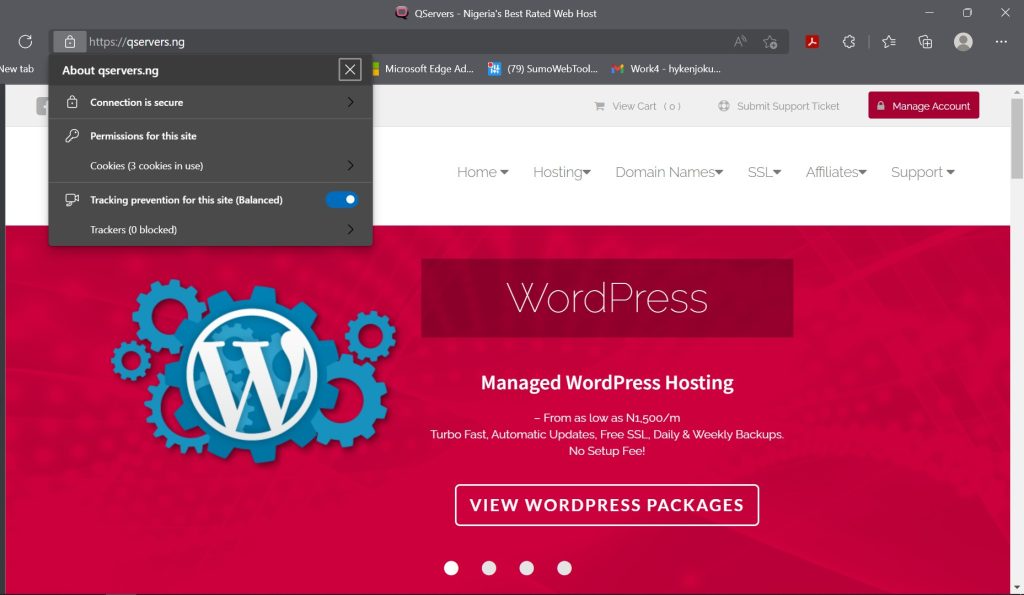Click the View Cart link
The width and height of the screenshot is (1024, 595).
[x=637, y=106]
